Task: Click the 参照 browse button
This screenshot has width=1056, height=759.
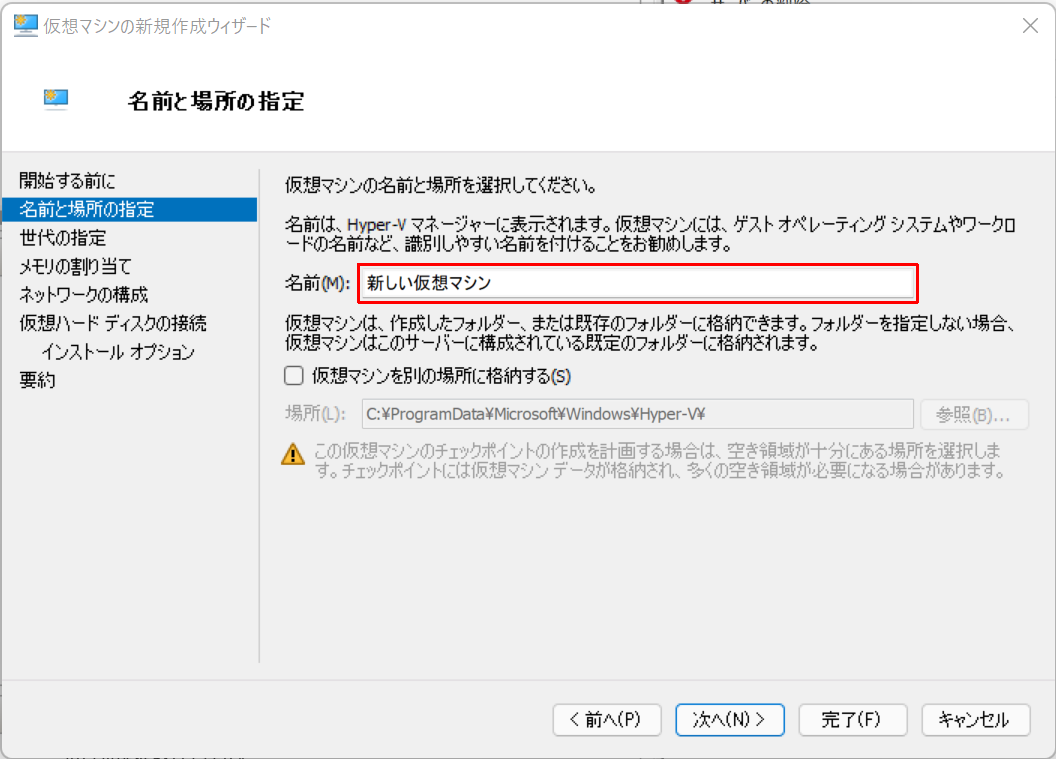Action: click(x=975, y=414)
